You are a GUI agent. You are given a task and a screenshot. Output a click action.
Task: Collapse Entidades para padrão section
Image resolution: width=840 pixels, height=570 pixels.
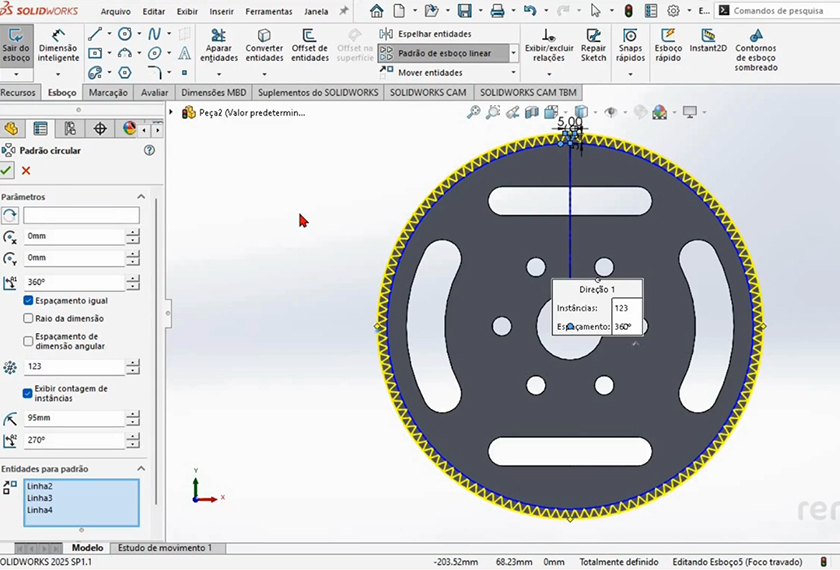tap(141, 469)
